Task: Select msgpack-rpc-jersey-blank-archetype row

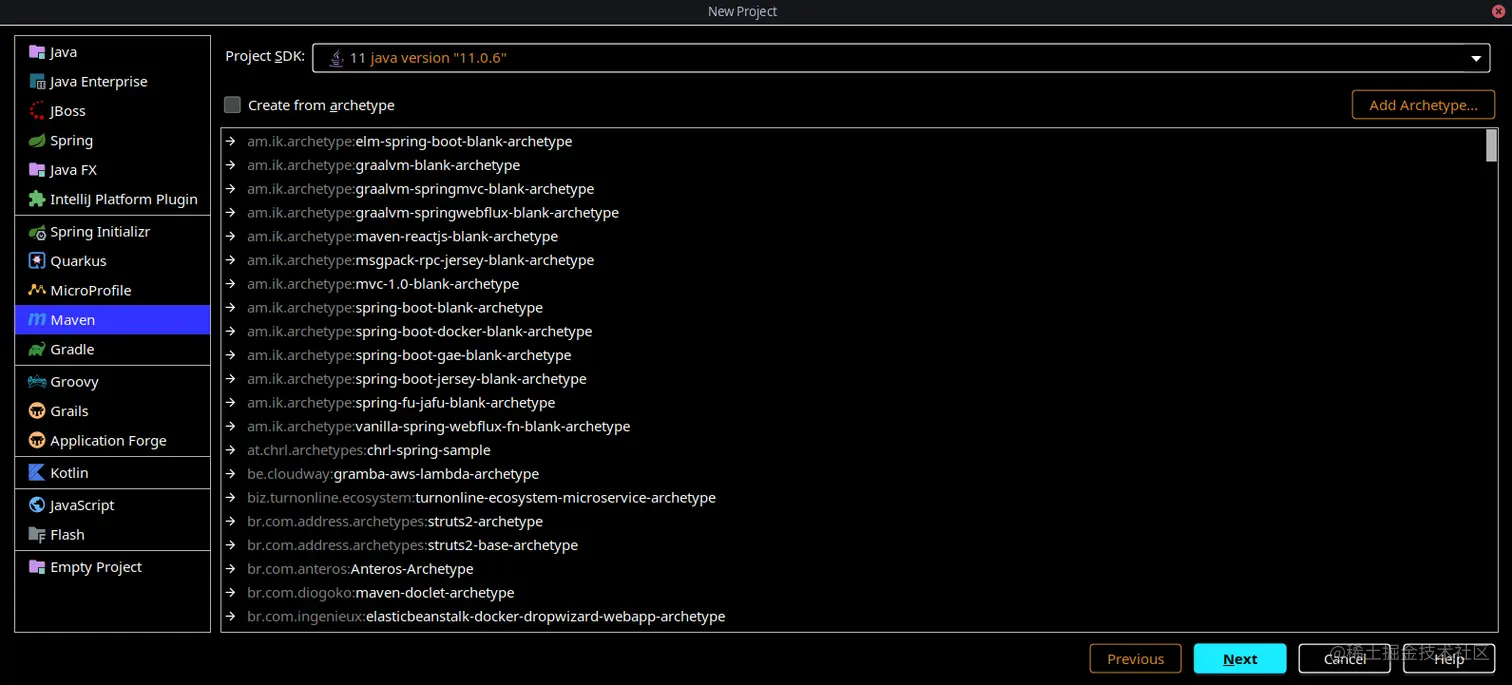Action: coord(853,260)
